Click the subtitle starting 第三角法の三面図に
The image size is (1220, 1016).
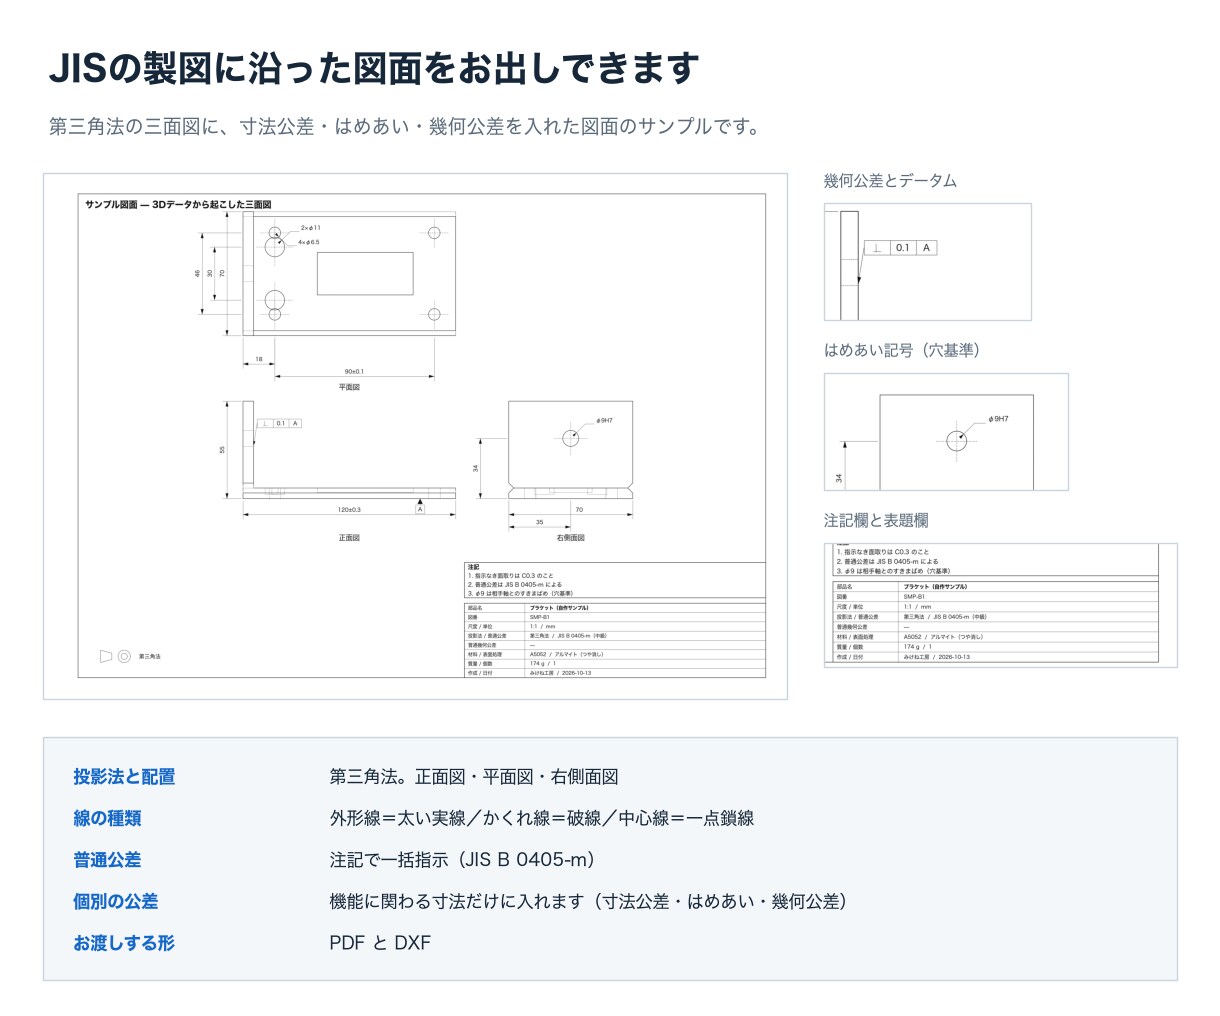(x=407, y=127)
